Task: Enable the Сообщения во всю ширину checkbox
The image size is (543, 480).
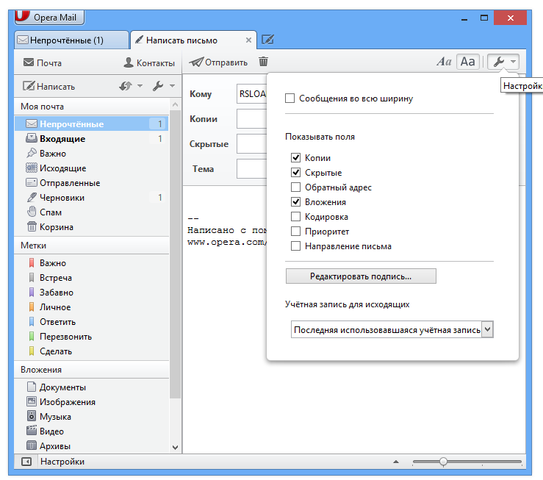Action: (290, 98)
